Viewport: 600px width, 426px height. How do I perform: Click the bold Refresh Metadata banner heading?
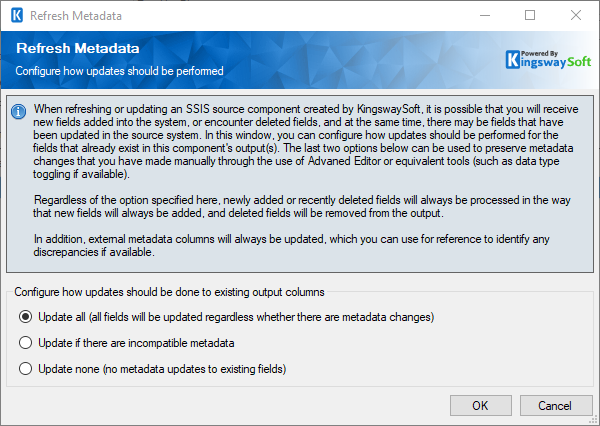[x=78, y=48]
